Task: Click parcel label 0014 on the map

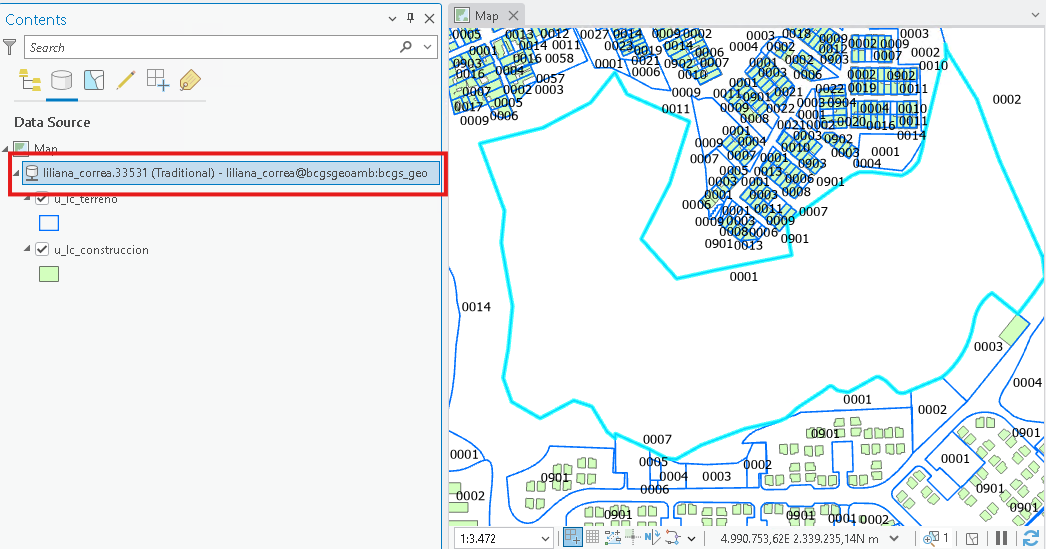Action: [476, 307]
